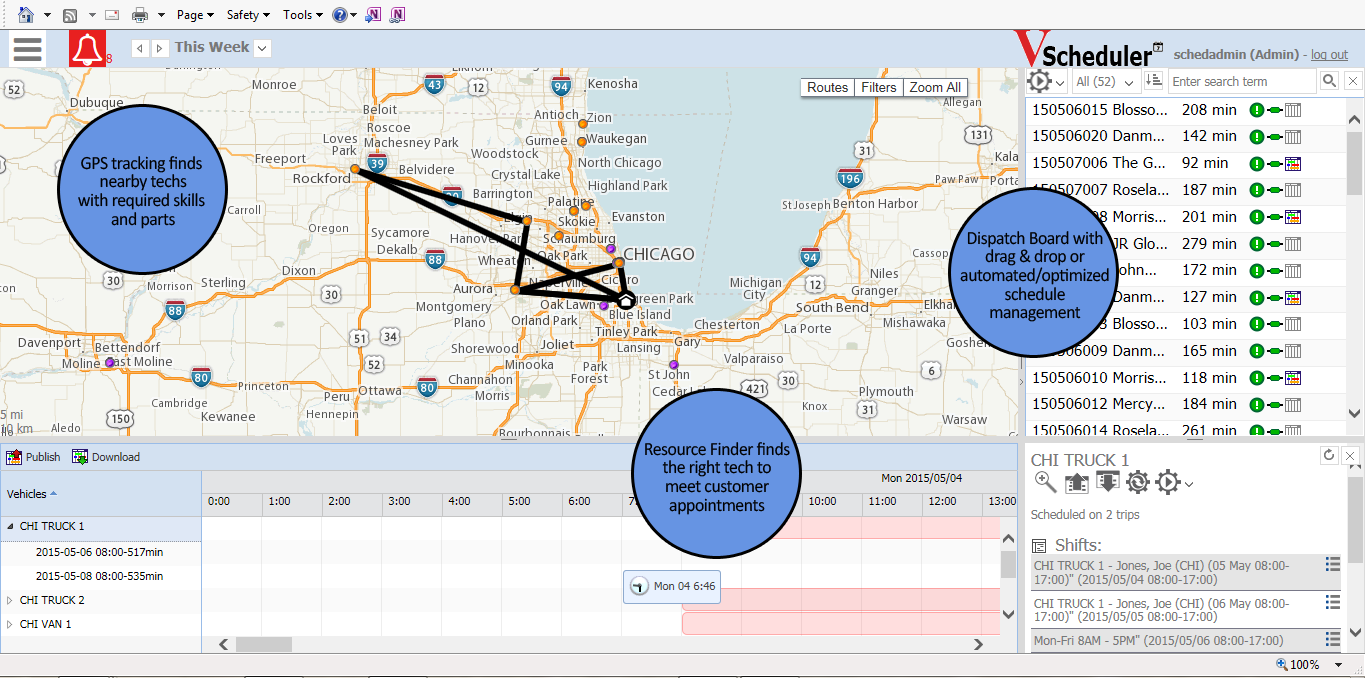Screen dimensions: 1365x678
Task: Open the red alerts bell
Action: [x=87, y=48]
